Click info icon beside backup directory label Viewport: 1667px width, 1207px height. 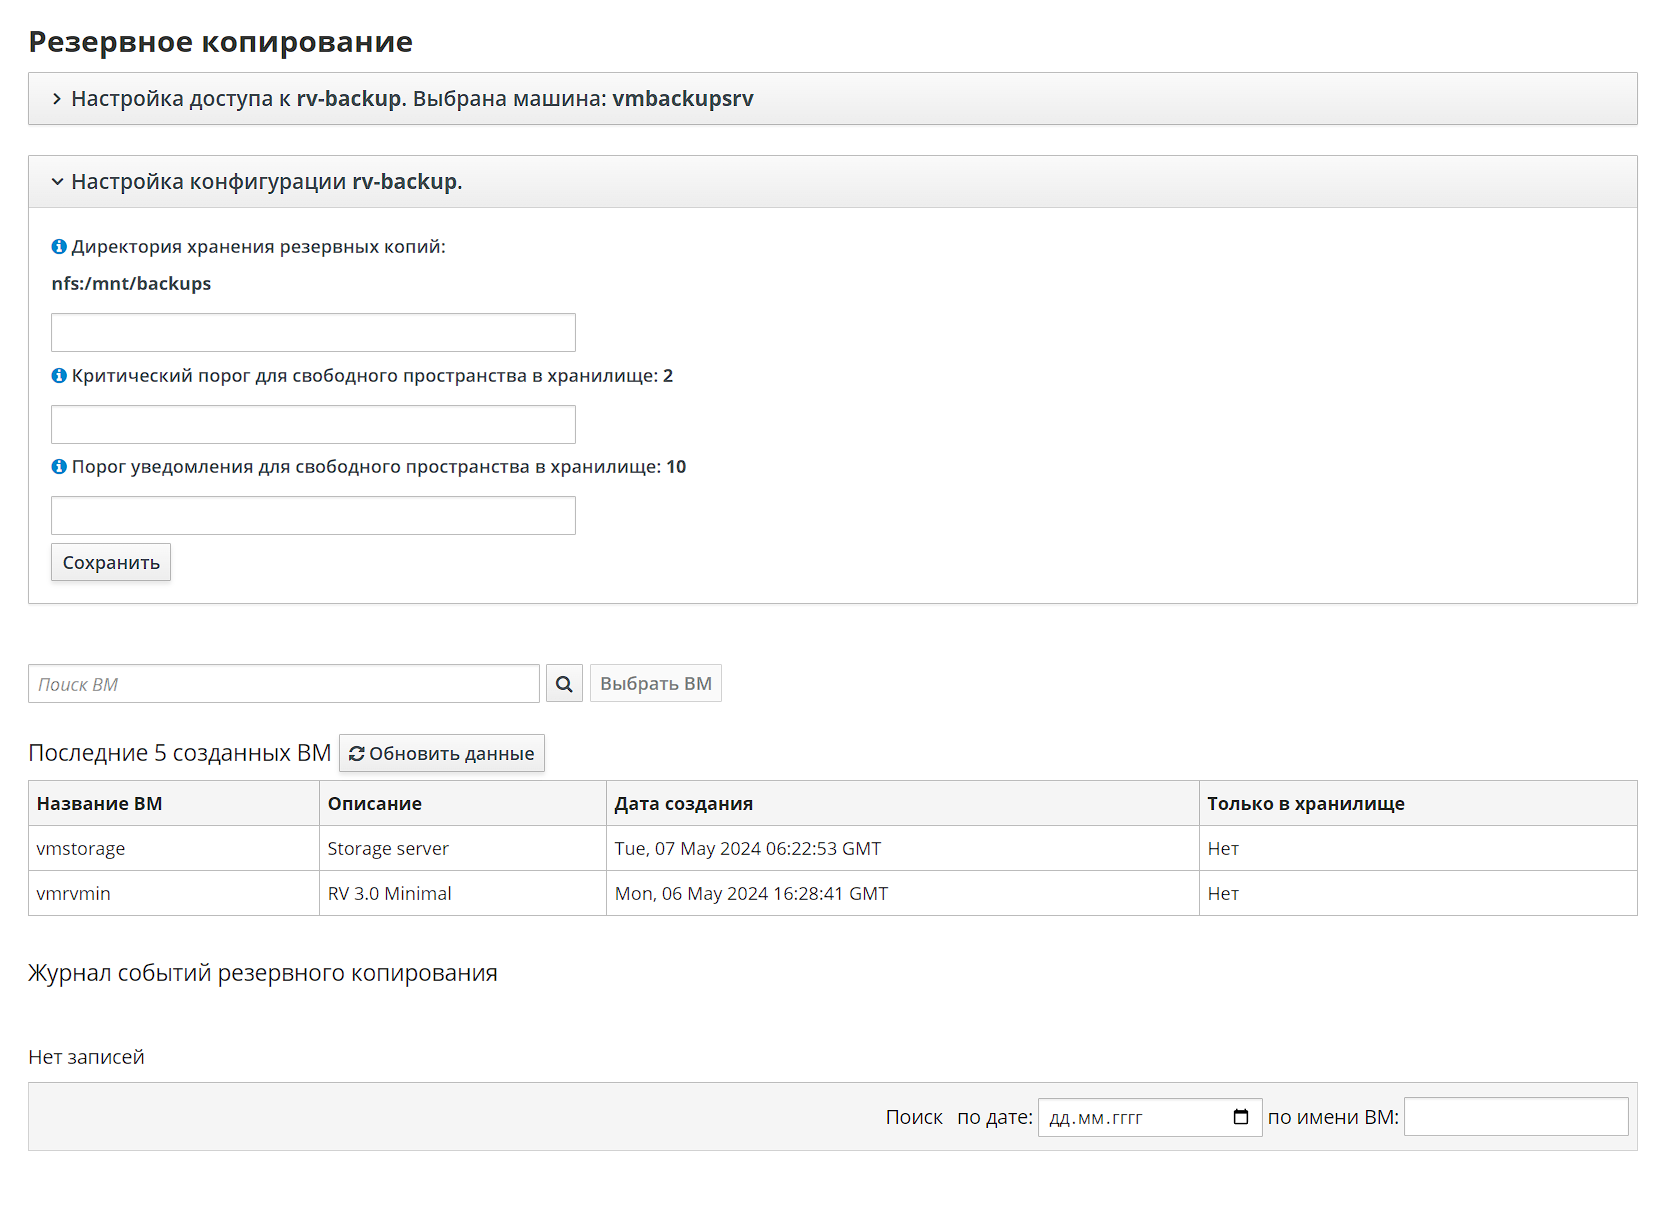pos(59,247)
